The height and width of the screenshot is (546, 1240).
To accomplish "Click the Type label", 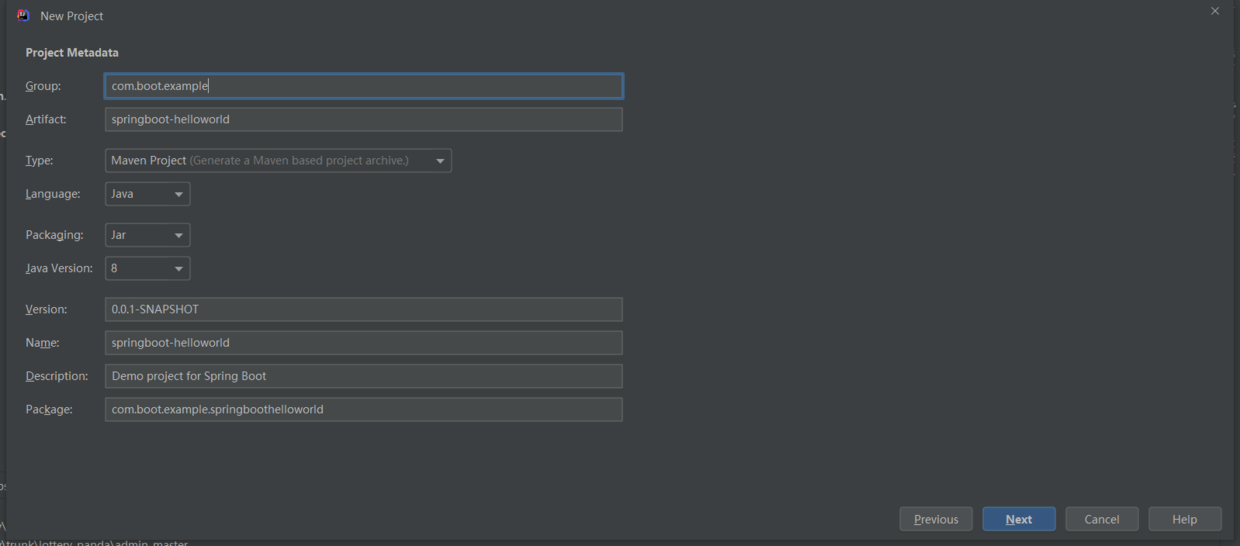I will (x=40, y=160).
